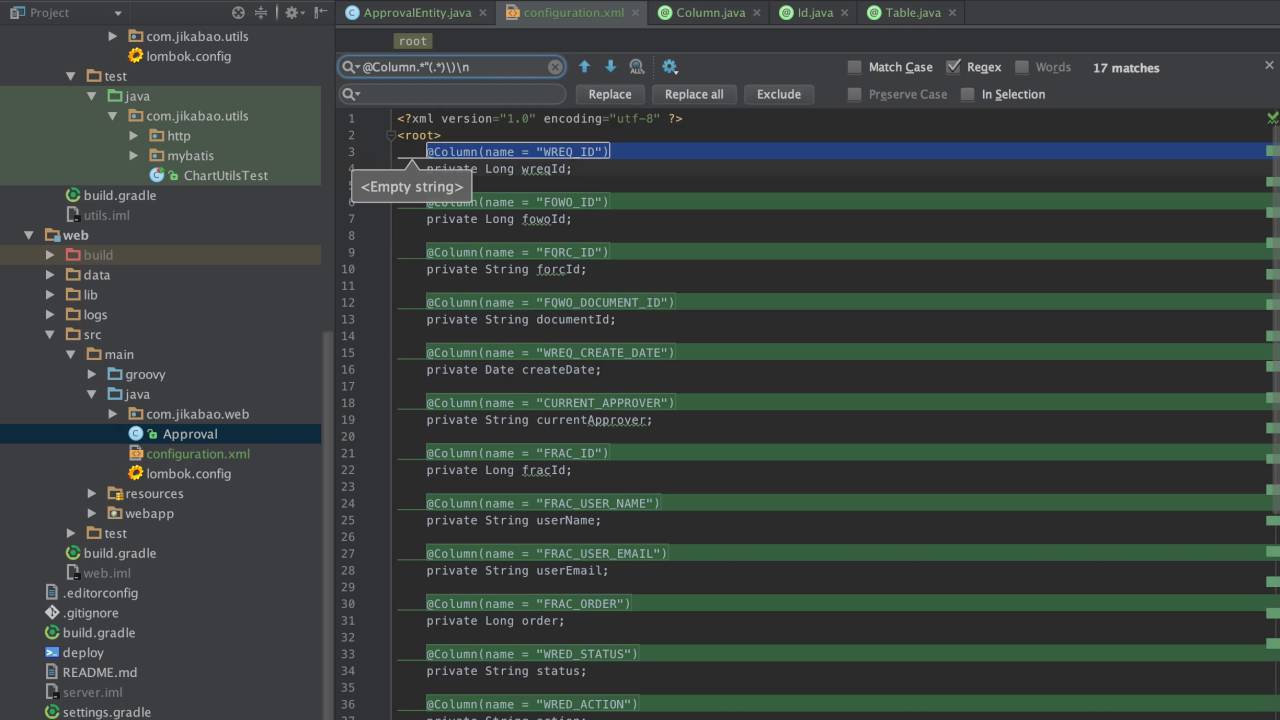Disable the Regex checkbox
The image size is (1280, 720).
point(953,67)
